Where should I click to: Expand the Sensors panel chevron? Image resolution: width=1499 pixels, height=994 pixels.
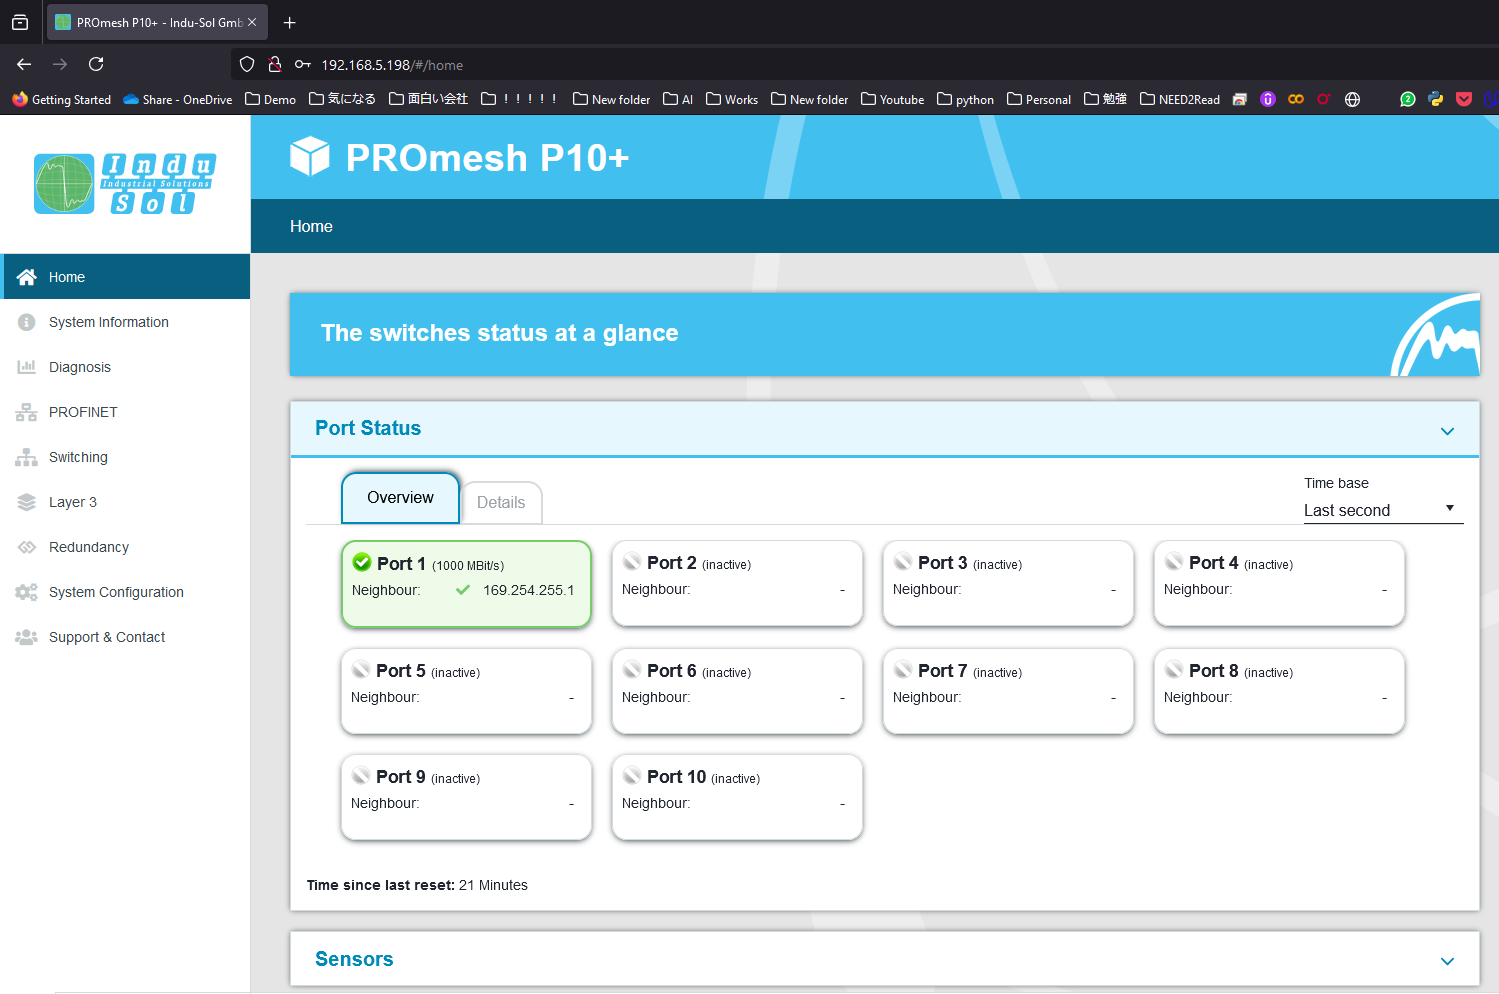(1447, 961)
